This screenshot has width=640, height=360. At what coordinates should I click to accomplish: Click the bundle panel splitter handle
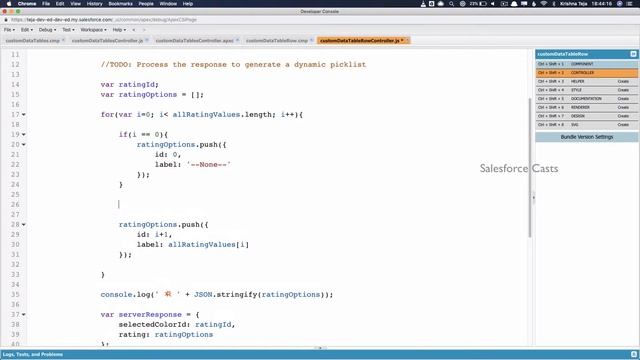(533, 198)
